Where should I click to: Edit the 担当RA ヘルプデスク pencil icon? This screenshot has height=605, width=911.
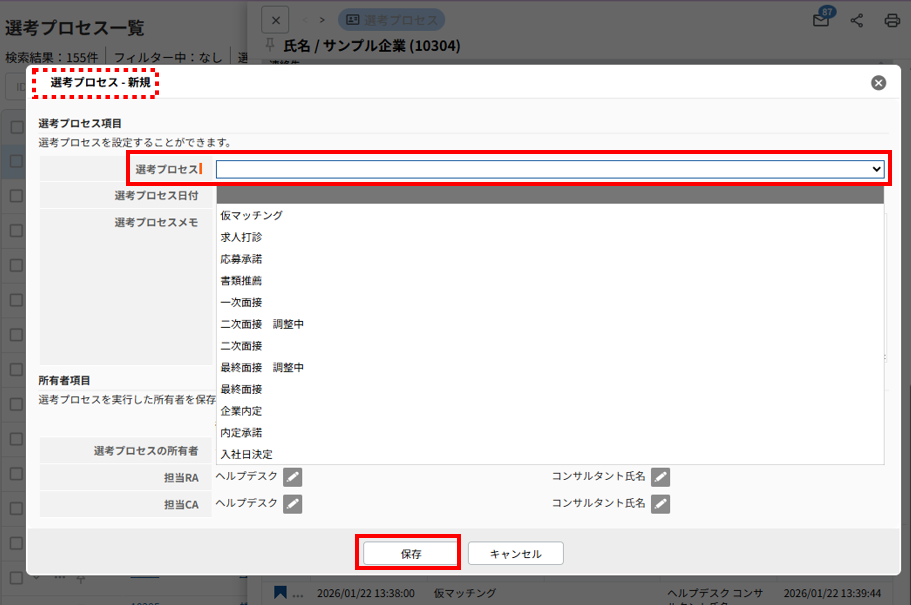[x=292, y=477]
